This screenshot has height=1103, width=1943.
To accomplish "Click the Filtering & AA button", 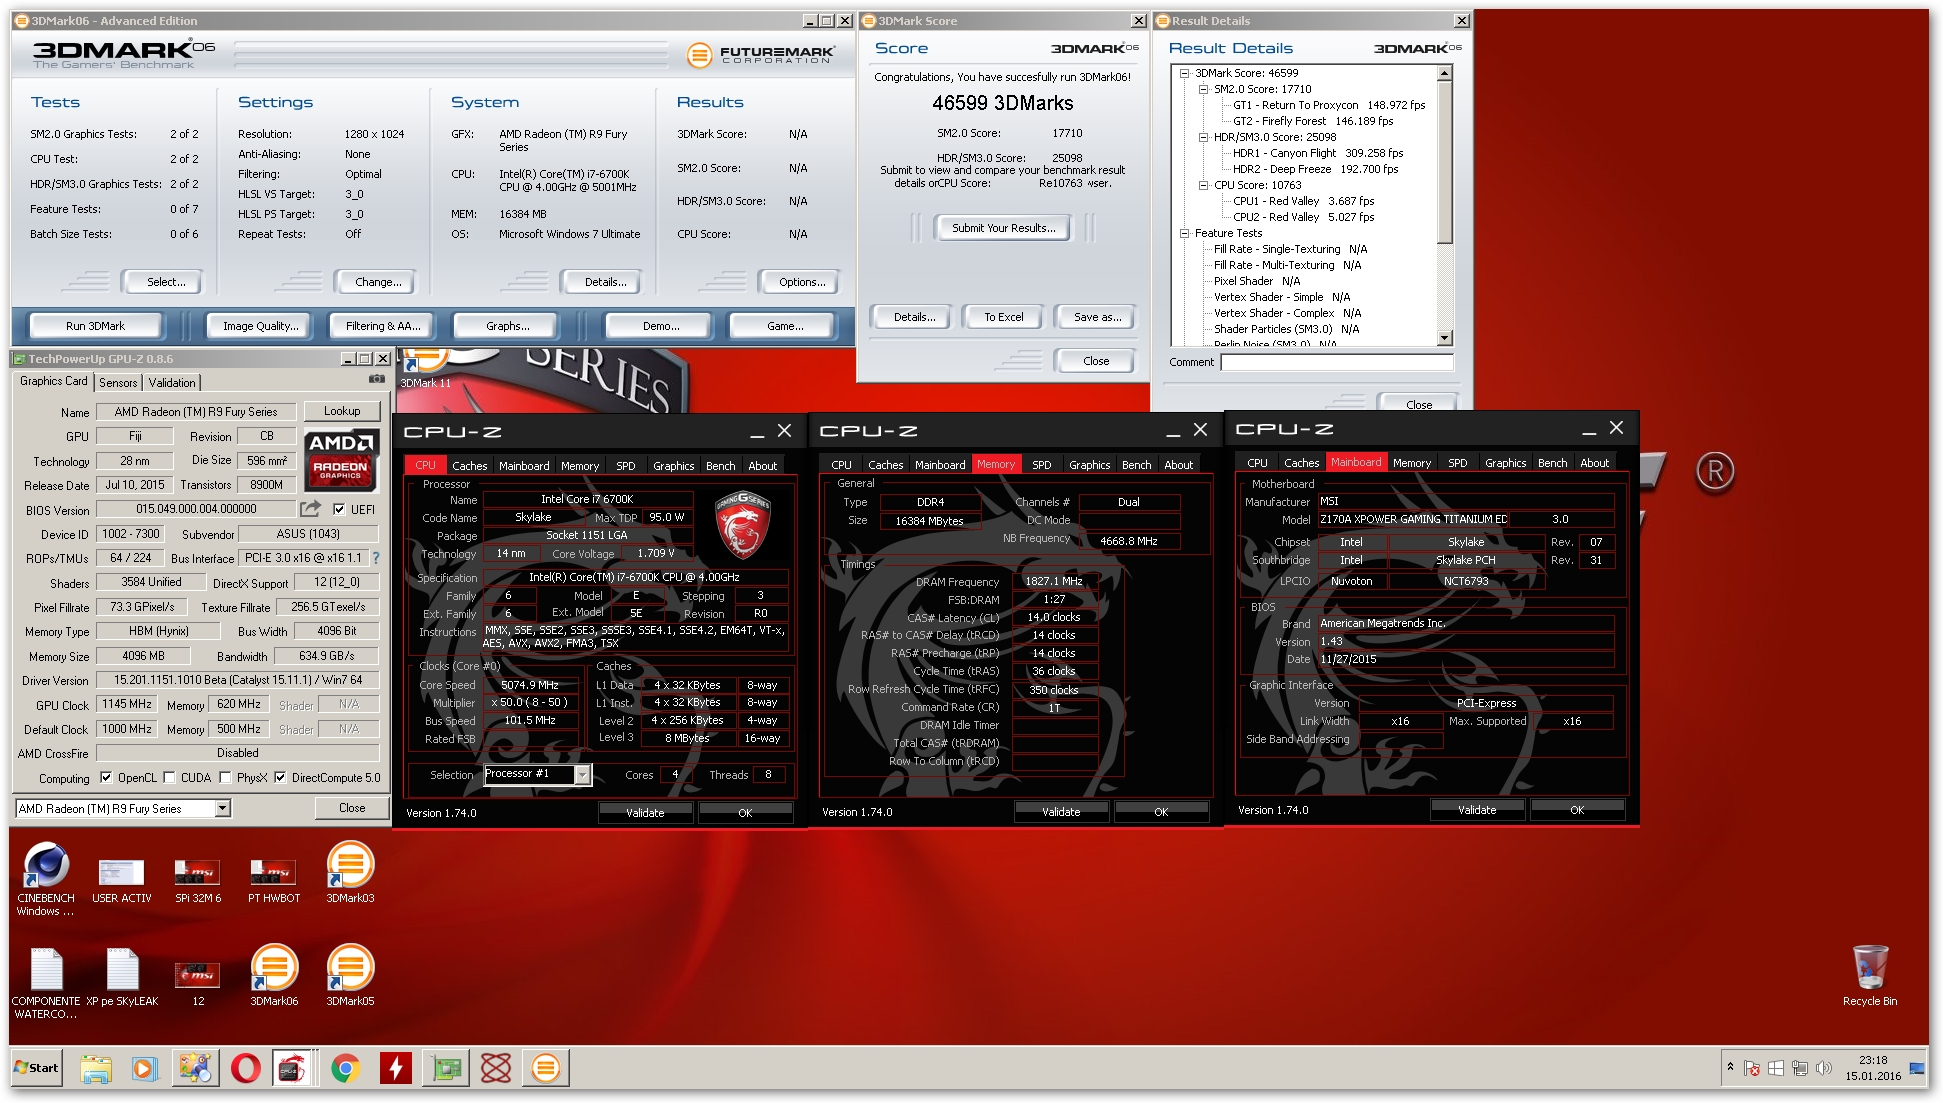I will (382, 326).
